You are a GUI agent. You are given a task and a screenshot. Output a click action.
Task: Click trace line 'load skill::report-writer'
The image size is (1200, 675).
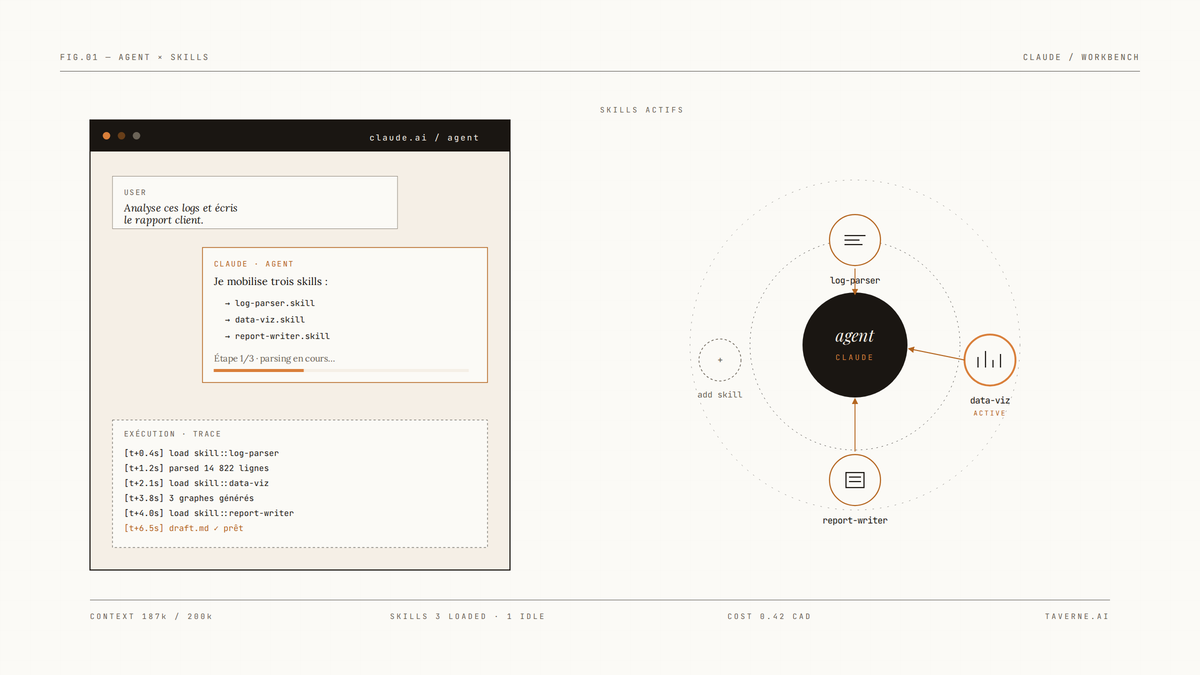[x=209, y=513]
